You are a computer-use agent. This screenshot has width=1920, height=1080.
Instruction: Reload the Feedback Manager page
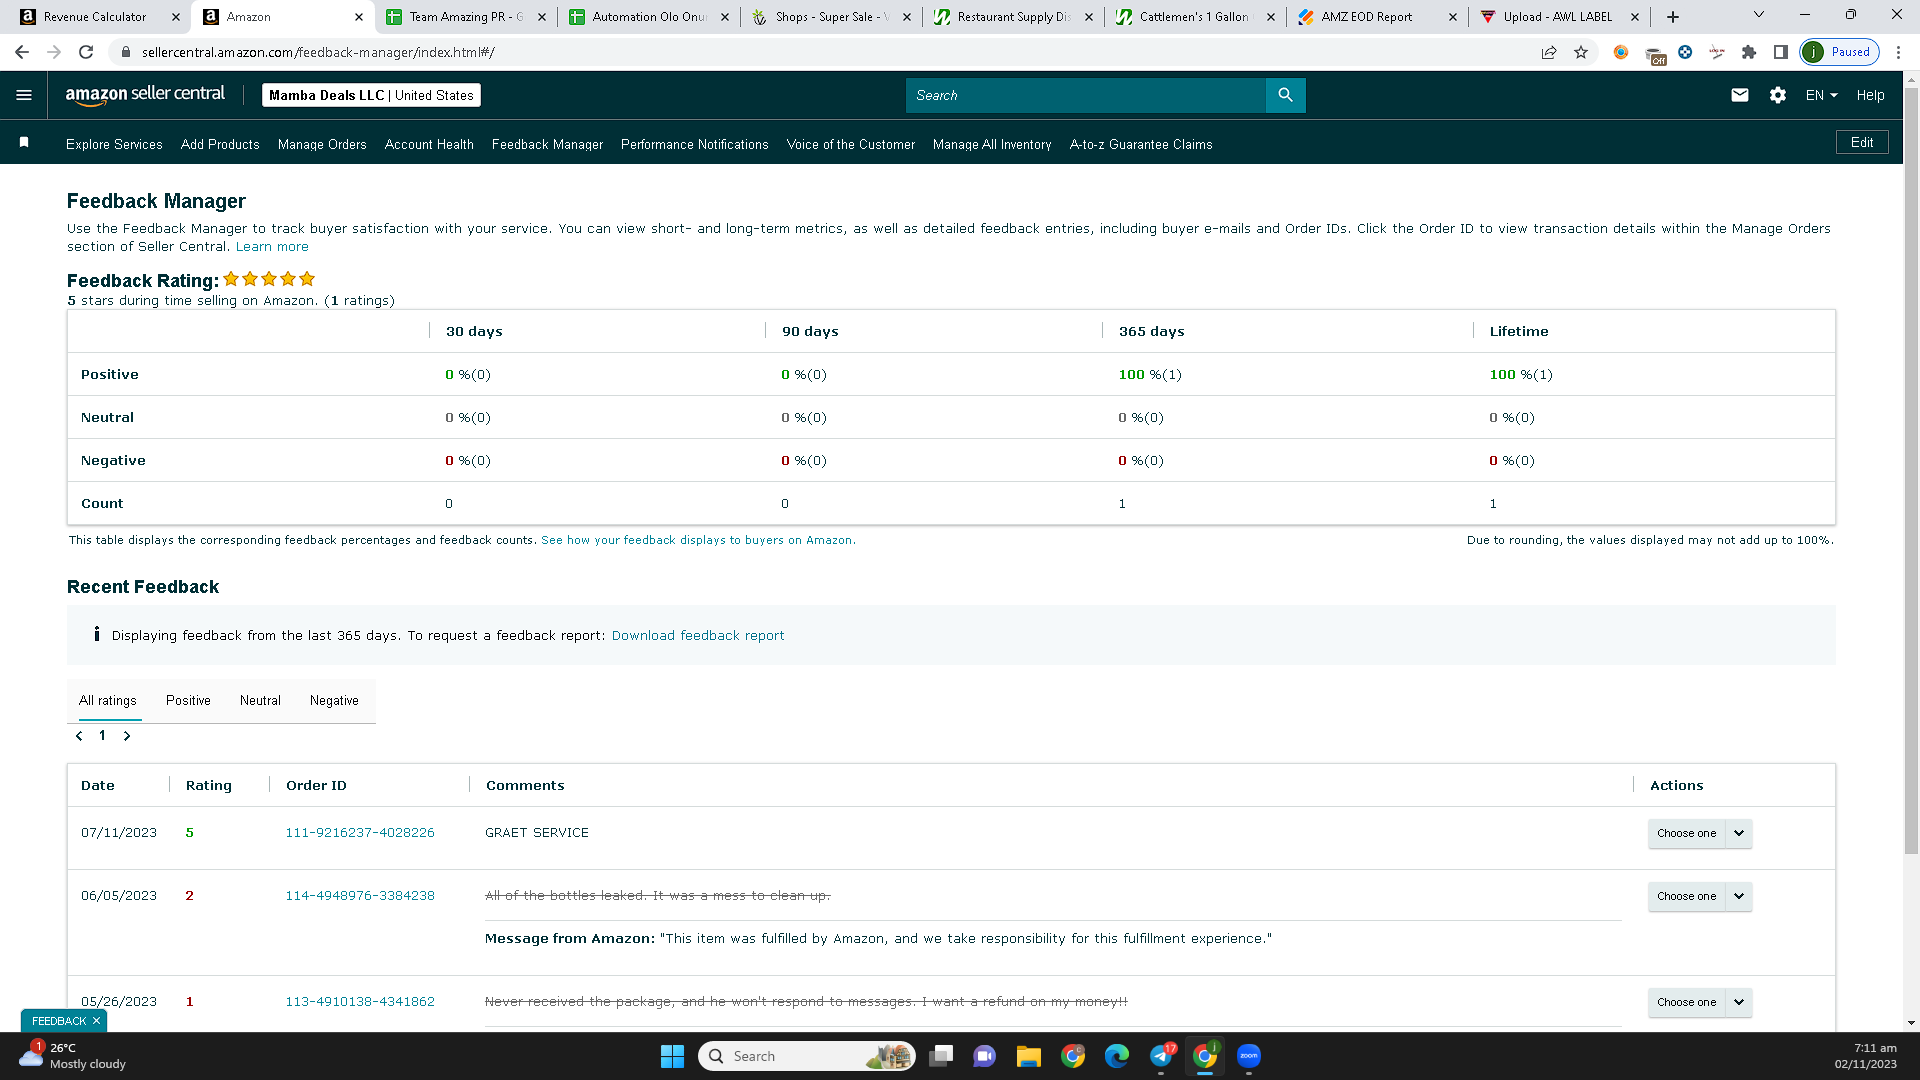tap(86, 52)
